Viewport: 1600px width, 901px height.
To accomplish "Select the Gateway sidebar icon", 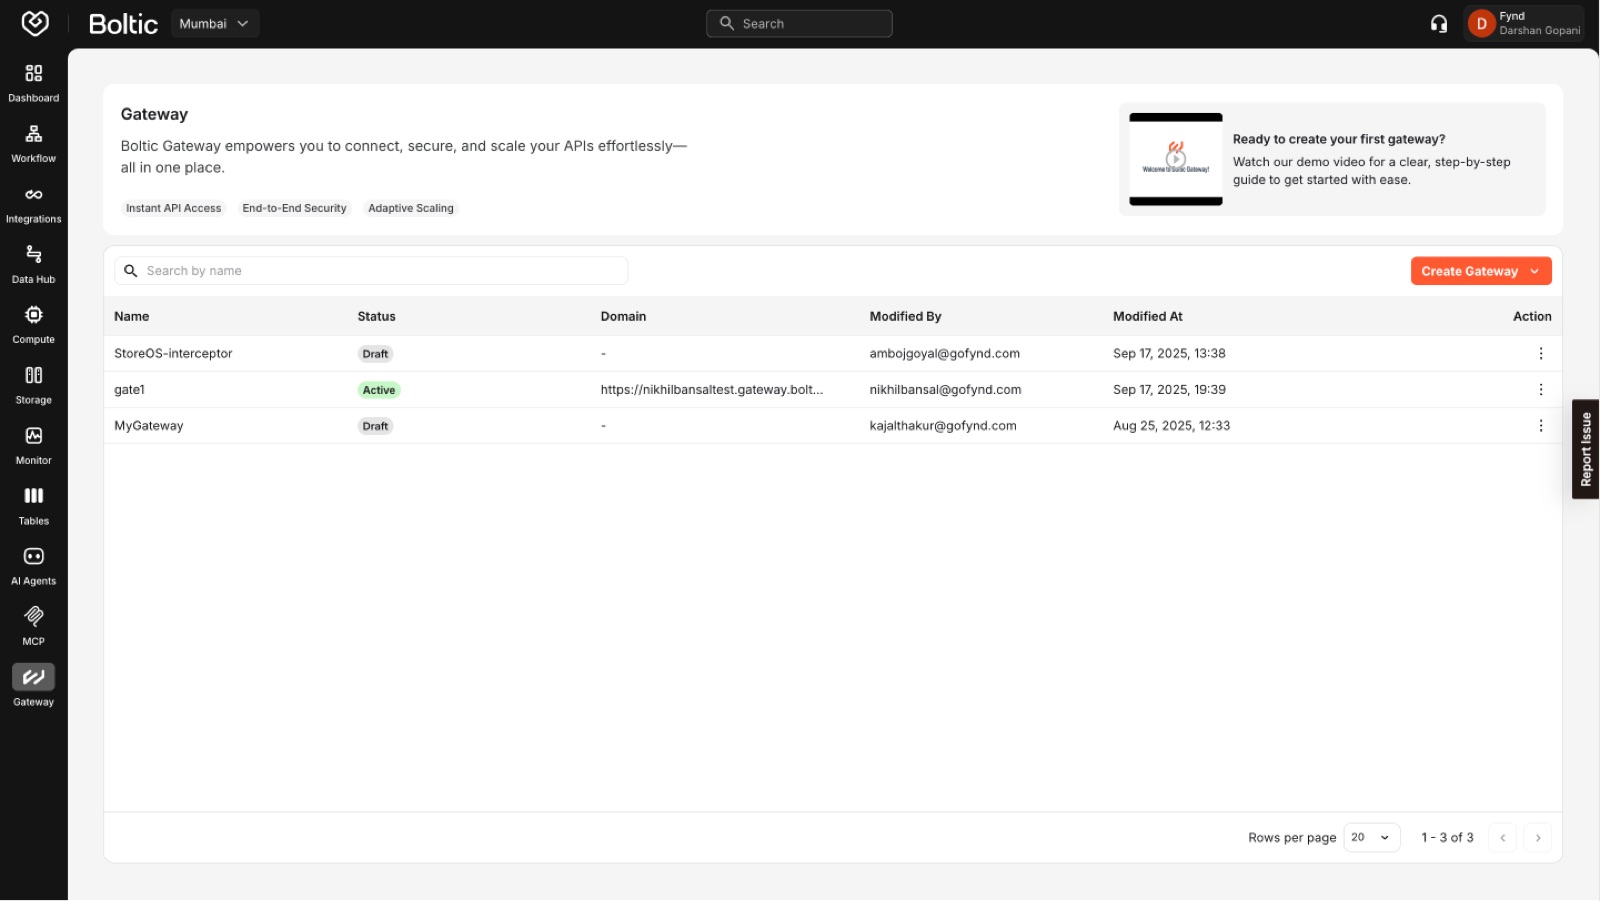I will pos(34,677).
